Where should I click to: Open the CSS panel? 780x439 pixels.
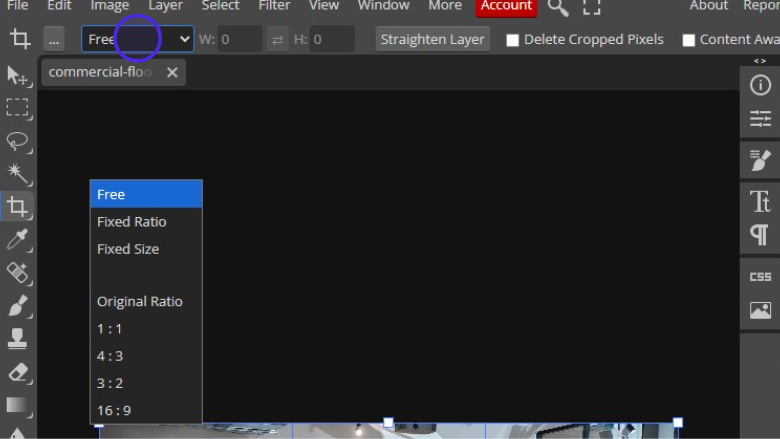[x=760, y=277]
